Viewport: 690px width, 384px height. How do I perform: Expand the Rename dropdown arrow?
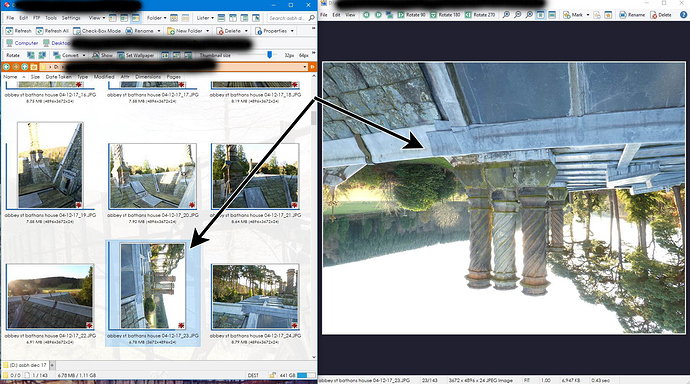click(159, 31)
